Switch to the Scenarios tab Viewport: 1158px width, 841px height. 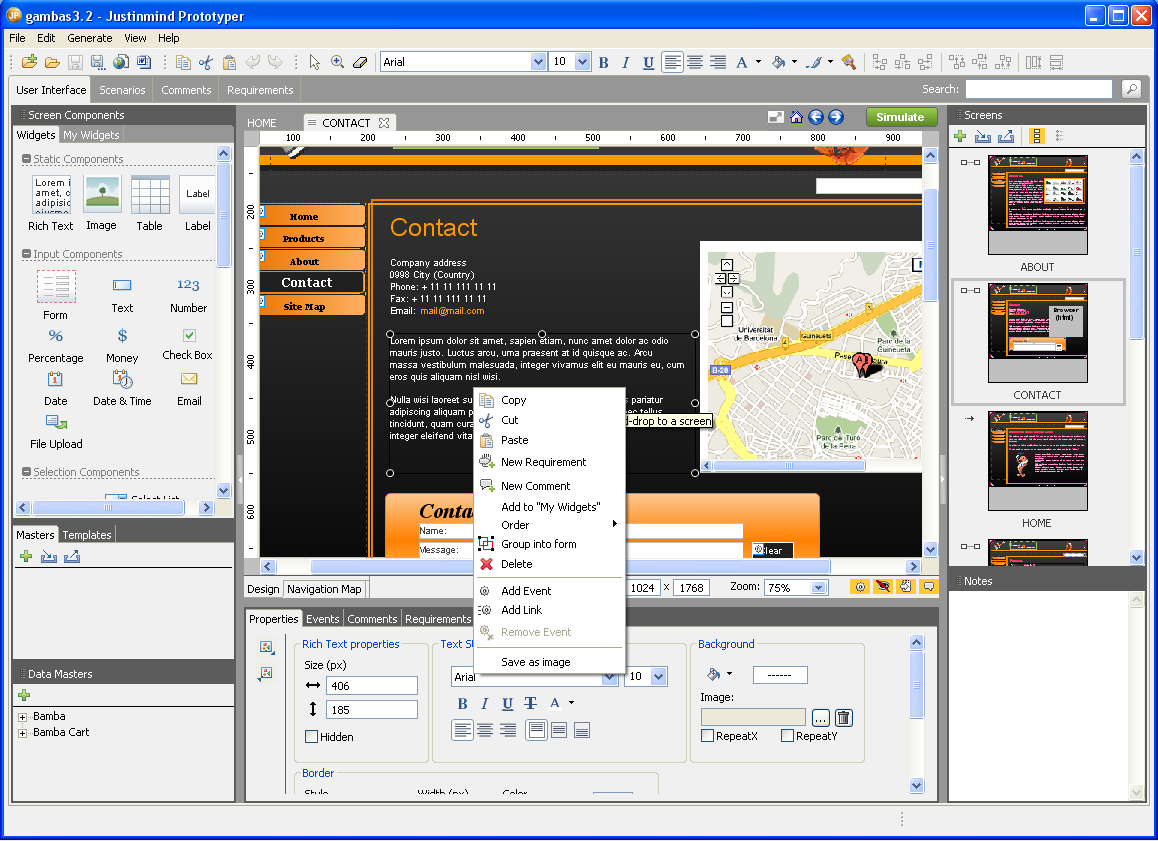coord(122,90)
